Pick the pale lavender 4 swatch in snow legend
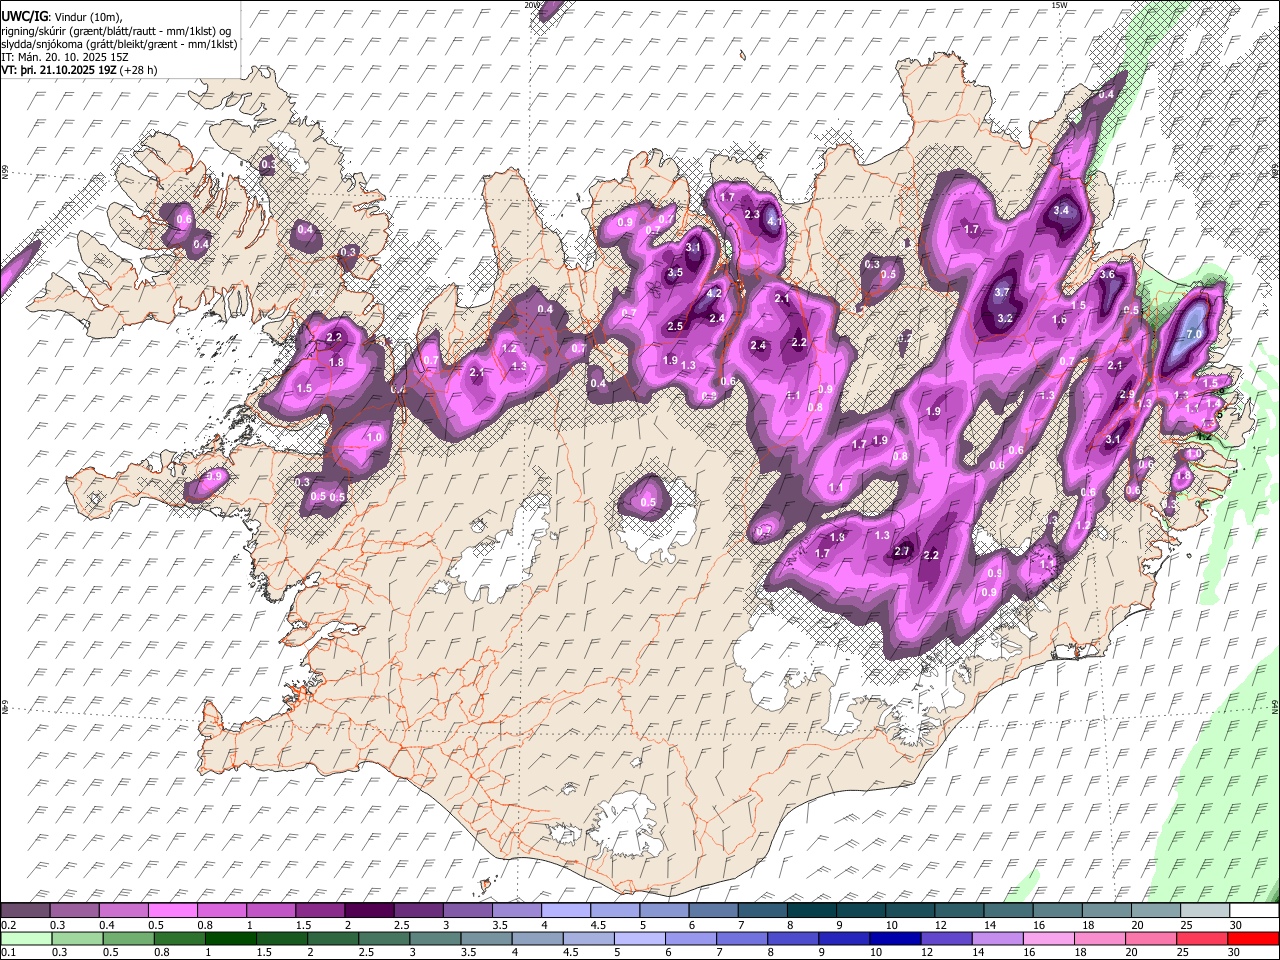1280x960 pixels. click(x=566, y=910)
